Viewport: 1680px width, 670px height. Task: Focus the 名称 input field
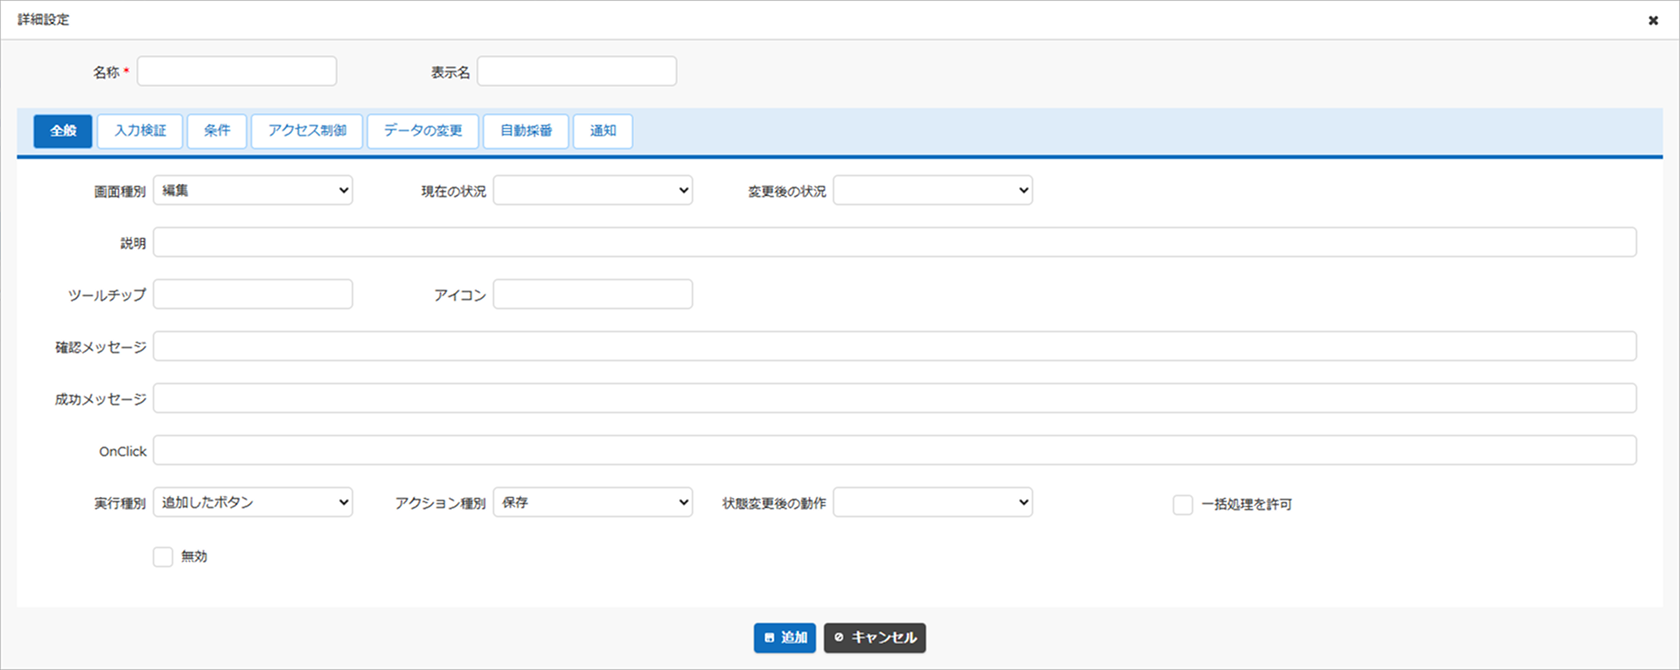coord(237,72)
